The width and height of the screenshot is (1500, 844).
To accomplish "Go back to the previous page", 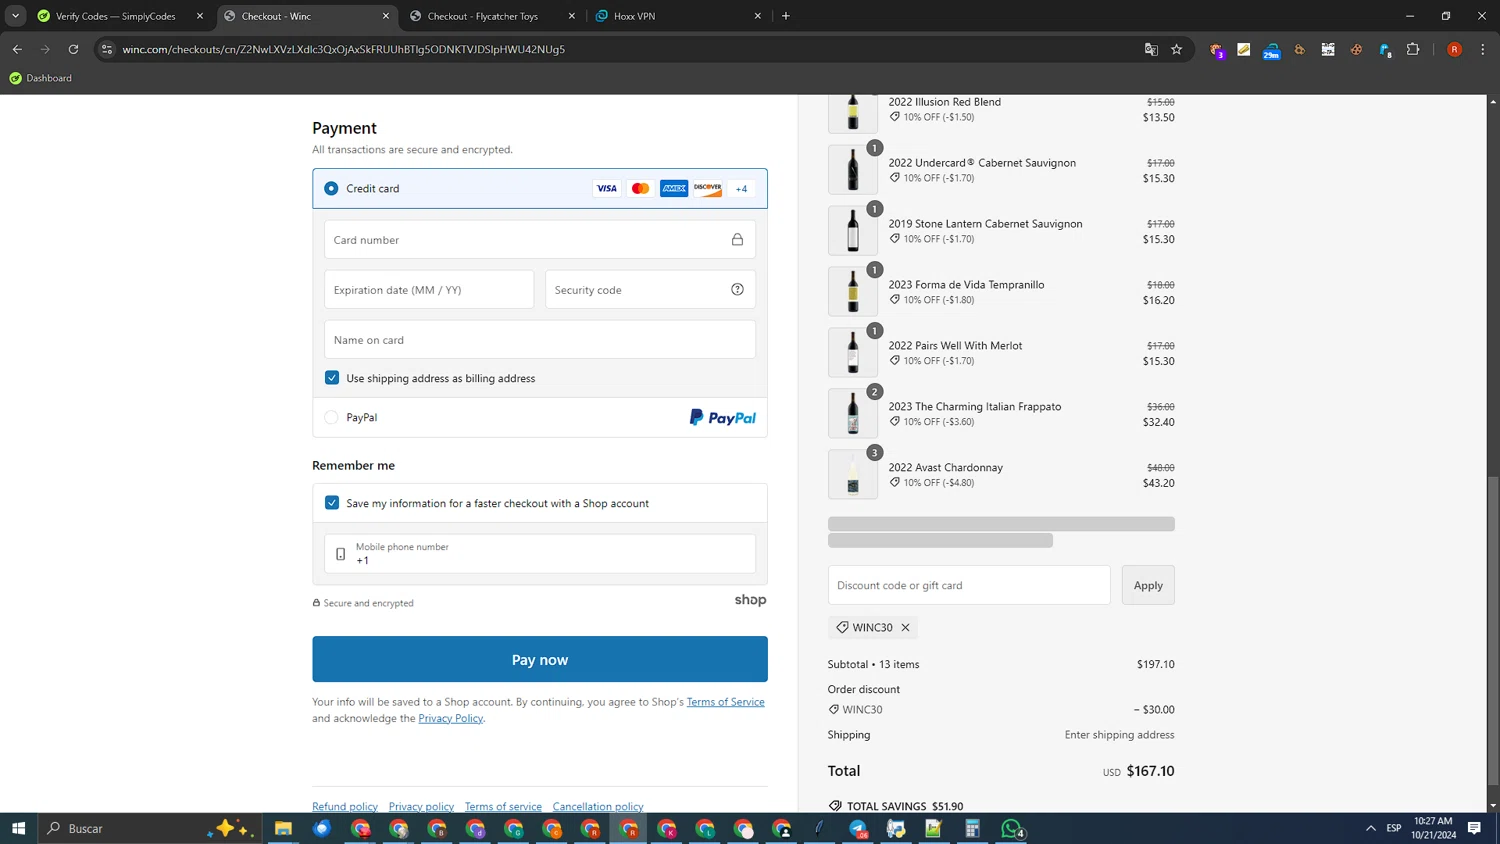I will (x=17, y=49).
